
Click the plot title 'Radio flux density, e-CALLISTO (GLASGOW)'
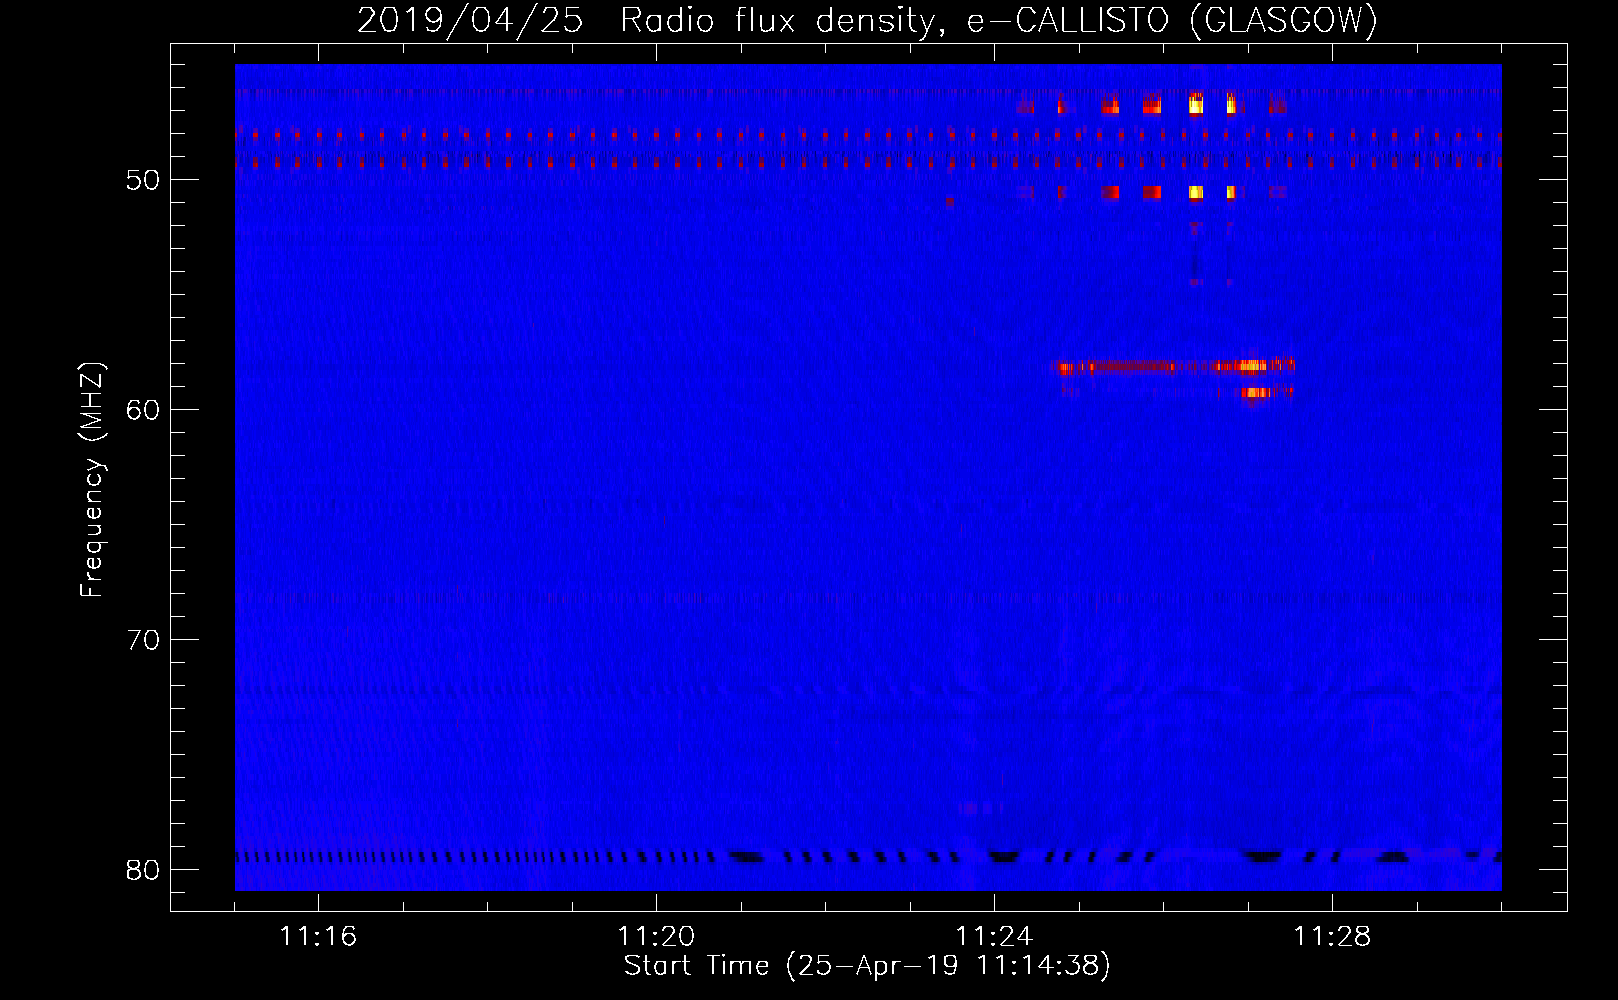point(999,20)
